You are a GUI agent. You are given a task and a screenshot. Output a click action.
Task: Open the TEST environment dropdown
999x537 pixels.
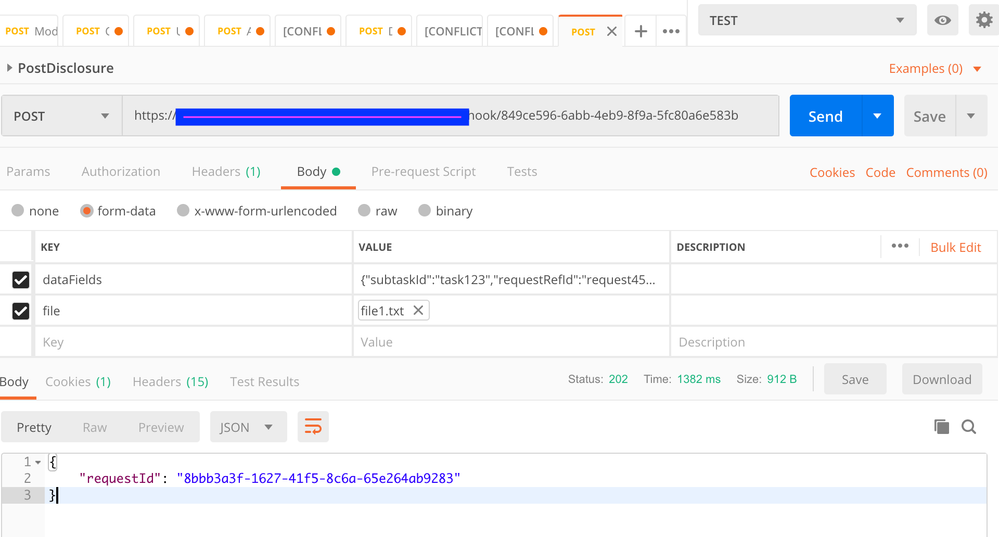(x=807, y=20)
